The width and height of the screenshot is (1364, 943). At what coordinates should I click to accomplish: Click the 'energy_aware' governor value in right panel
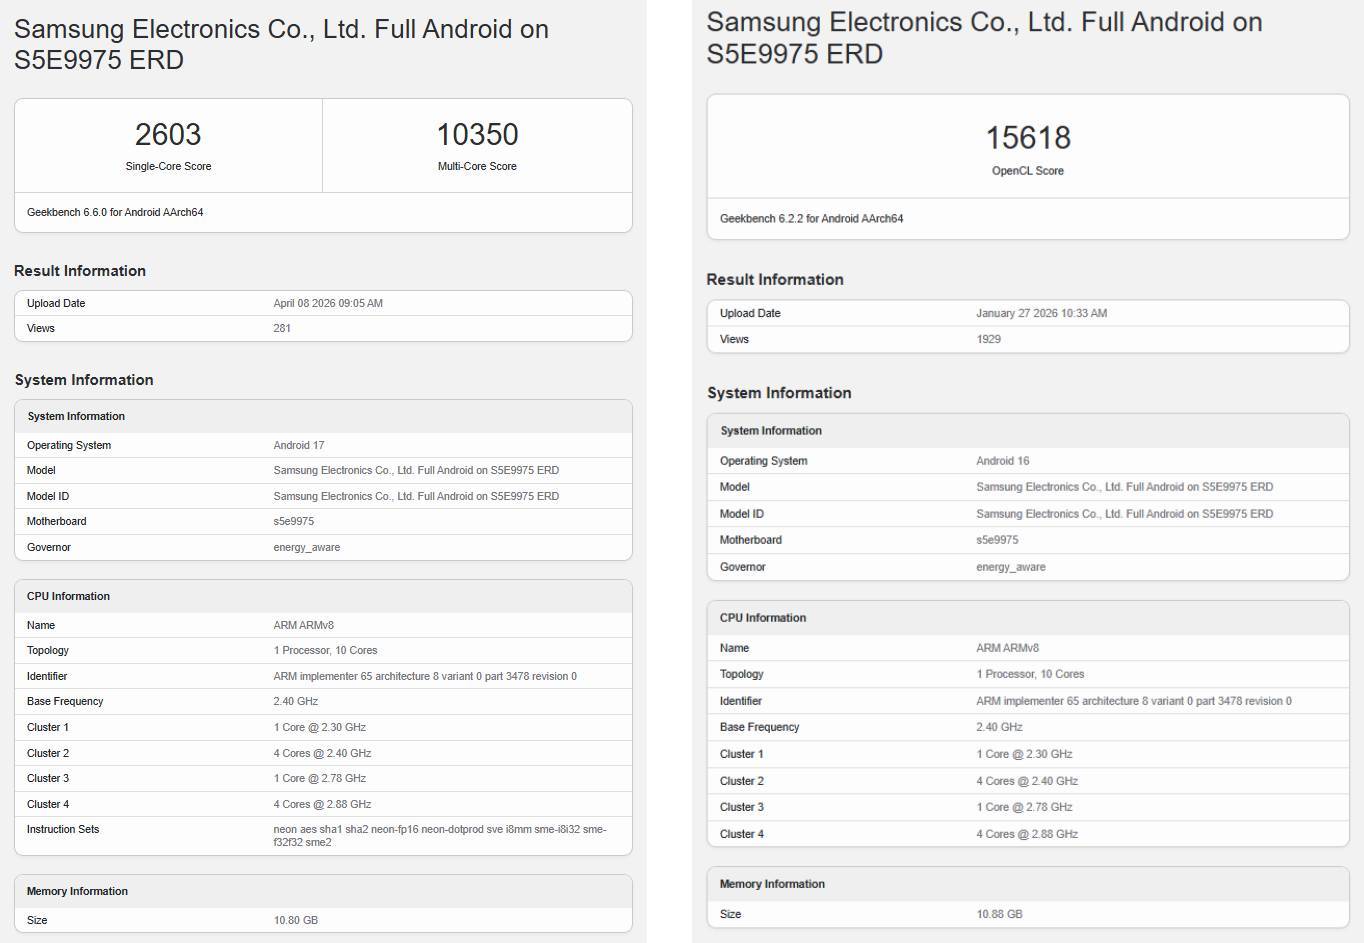(x=1010, y=567)
